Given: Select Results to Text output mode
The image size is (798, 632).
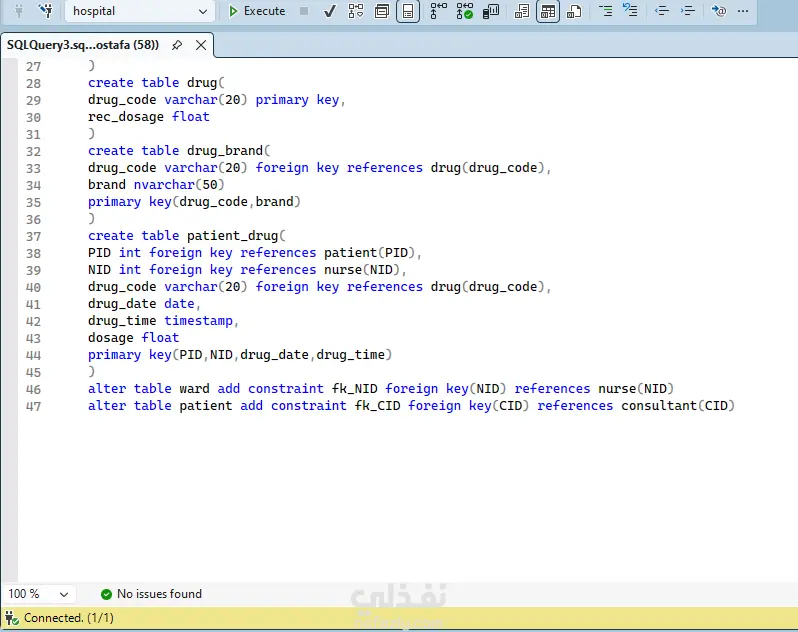Looking at the screenshot, I should tap(522, 11).
